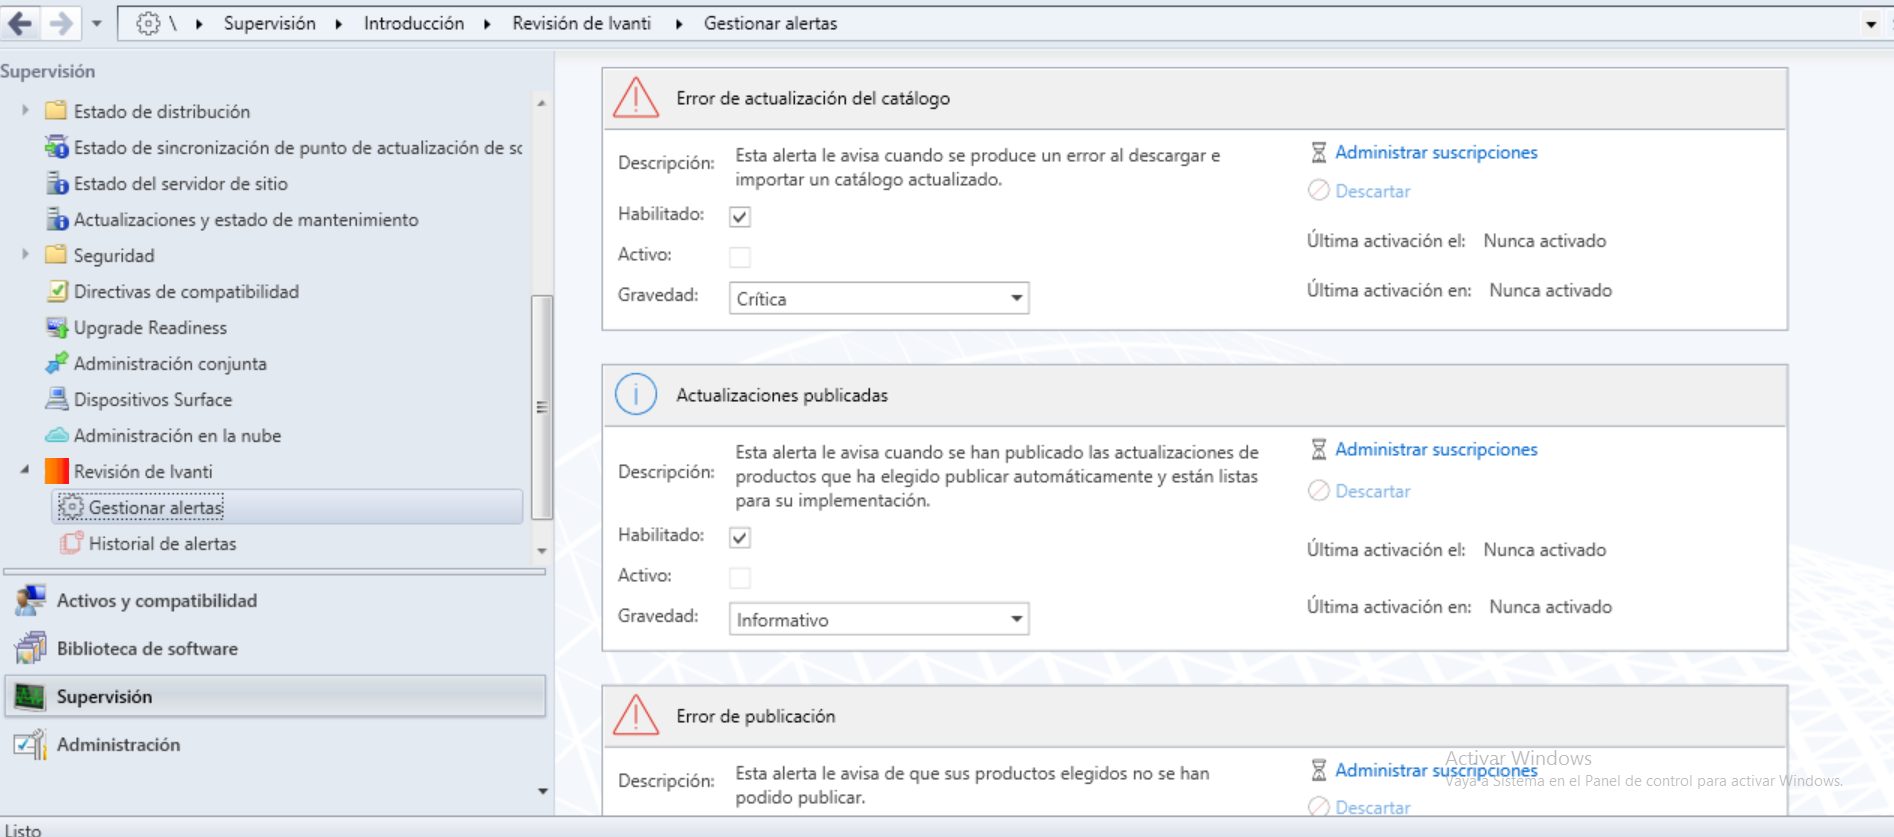Click the Administración conjunta icon
1894x837 pixels.
pyautogui.click(x=57, y=364)
